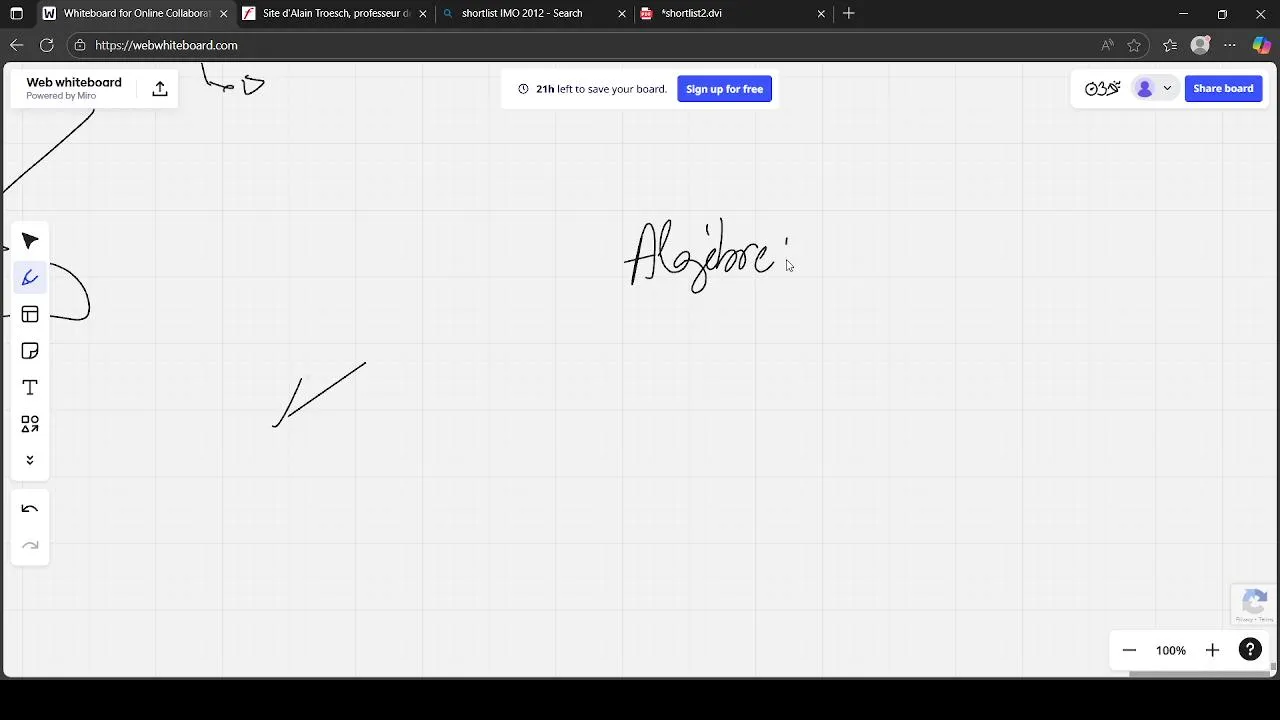Click the horizontal scrollbar at bottom
Screen dimensions: 1280x720
point(1200,673)
